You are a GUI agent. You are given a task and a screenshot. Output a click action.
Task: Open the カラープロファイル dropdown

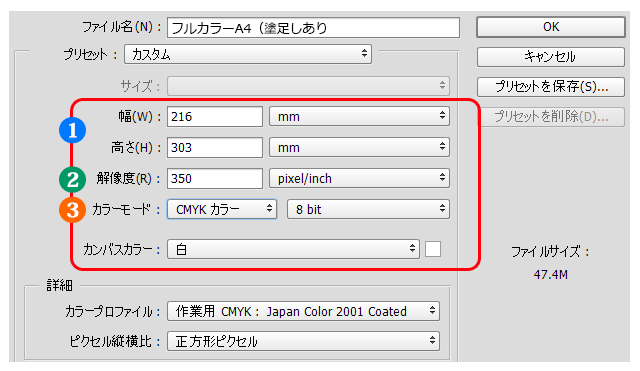pyautogui.click(x=303, y=311)
